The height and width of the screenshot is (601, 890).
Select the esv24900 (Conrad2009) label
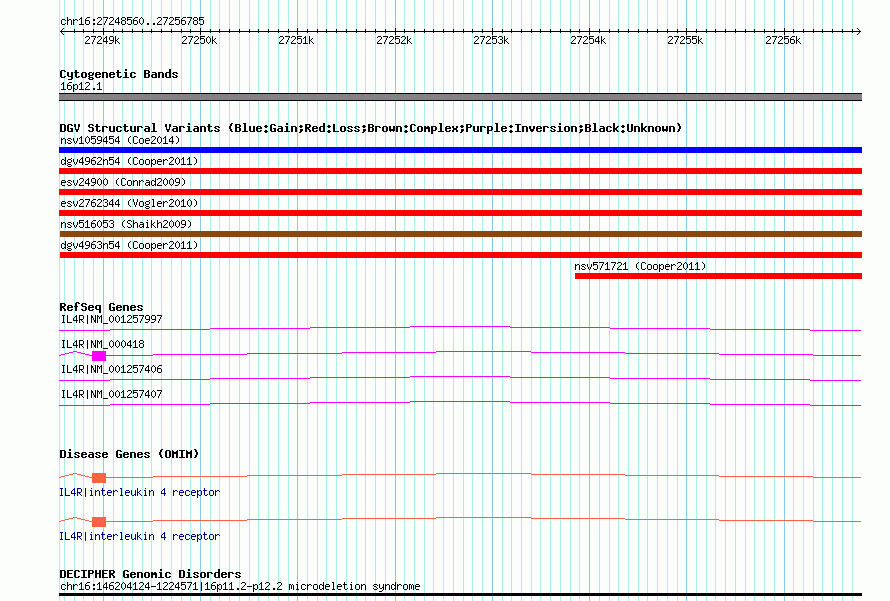123,182
